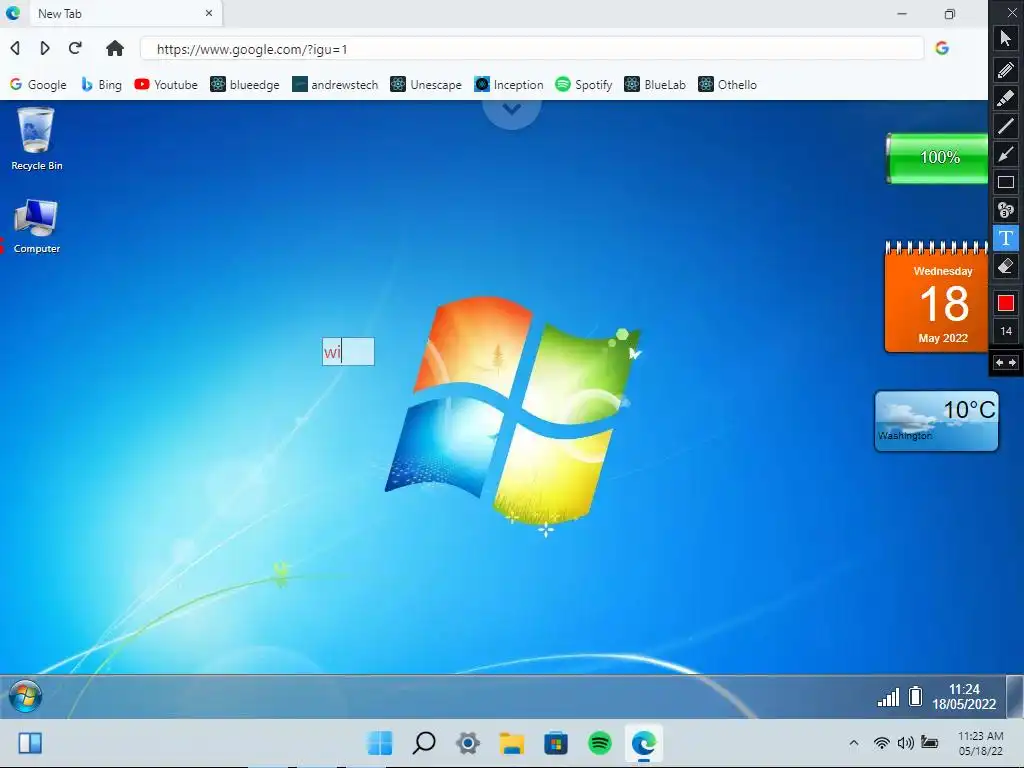Viewport: 1024px width, 768px height.
Task: Close the annotation toolbar with X
Action: point(1012,12)
